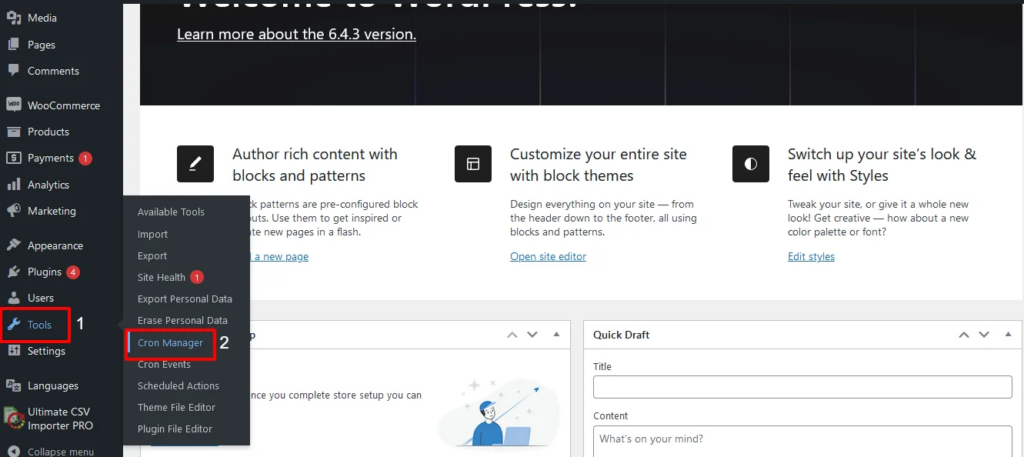This screenshot has width=1024, height=457.
Task: Open Cron Events submenu item
Action: [x=164, y=364]
